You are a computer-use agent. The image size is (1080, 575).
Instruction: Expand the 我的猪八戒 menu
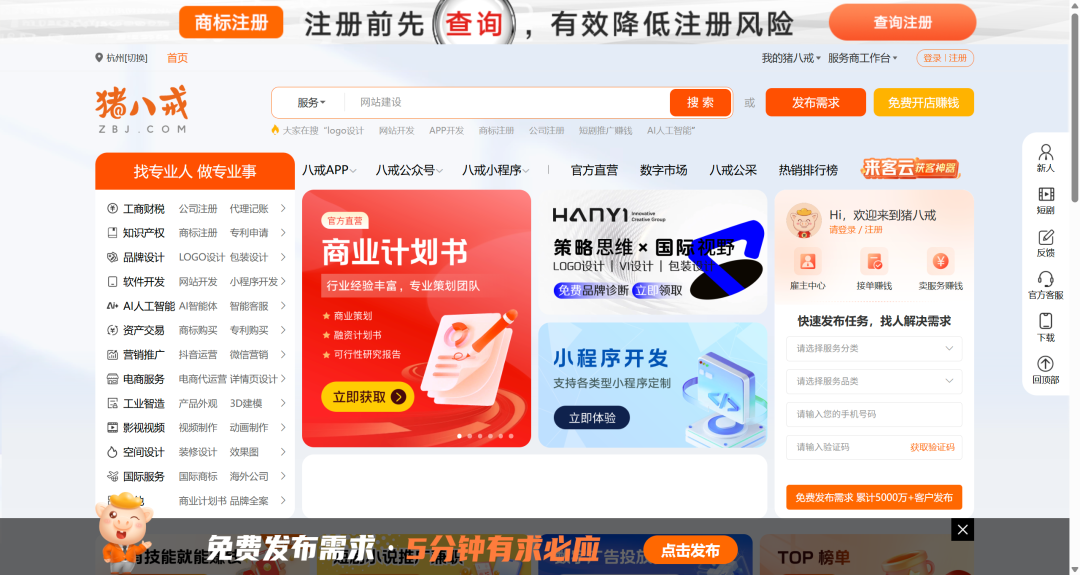791,58
